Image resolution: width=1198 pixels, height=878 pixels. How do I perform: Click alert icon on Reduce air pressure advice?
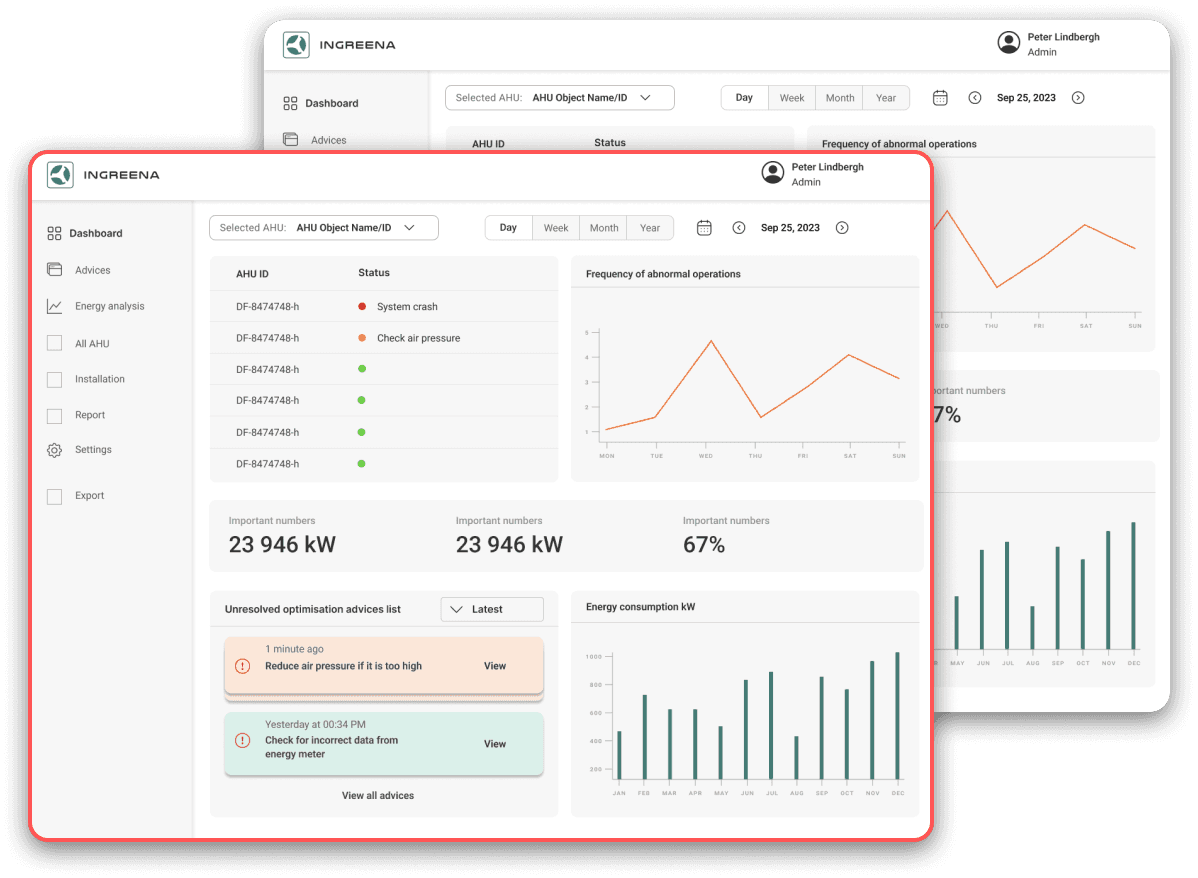(242, 666)
